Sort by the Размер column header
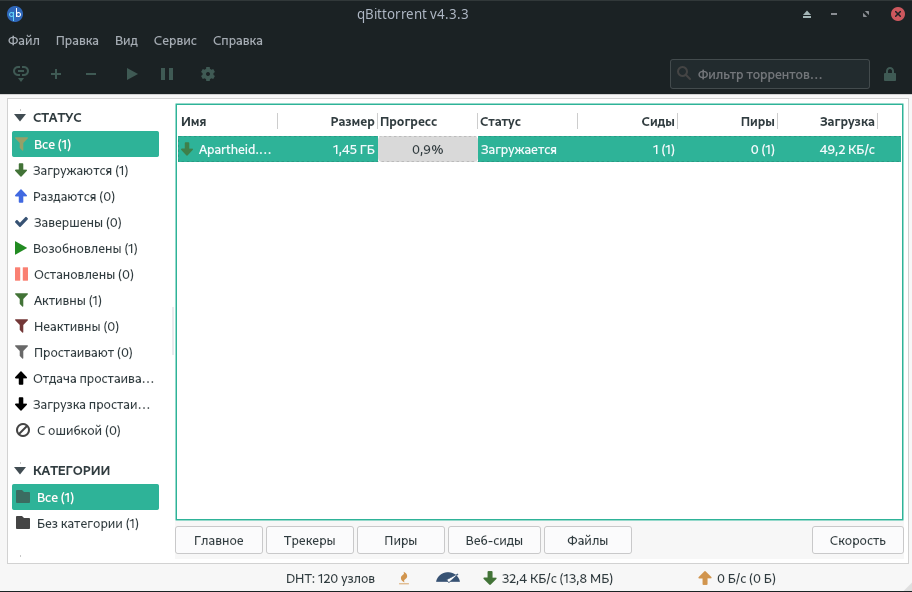This screenshot has width=912, height=592. (327, 122)
